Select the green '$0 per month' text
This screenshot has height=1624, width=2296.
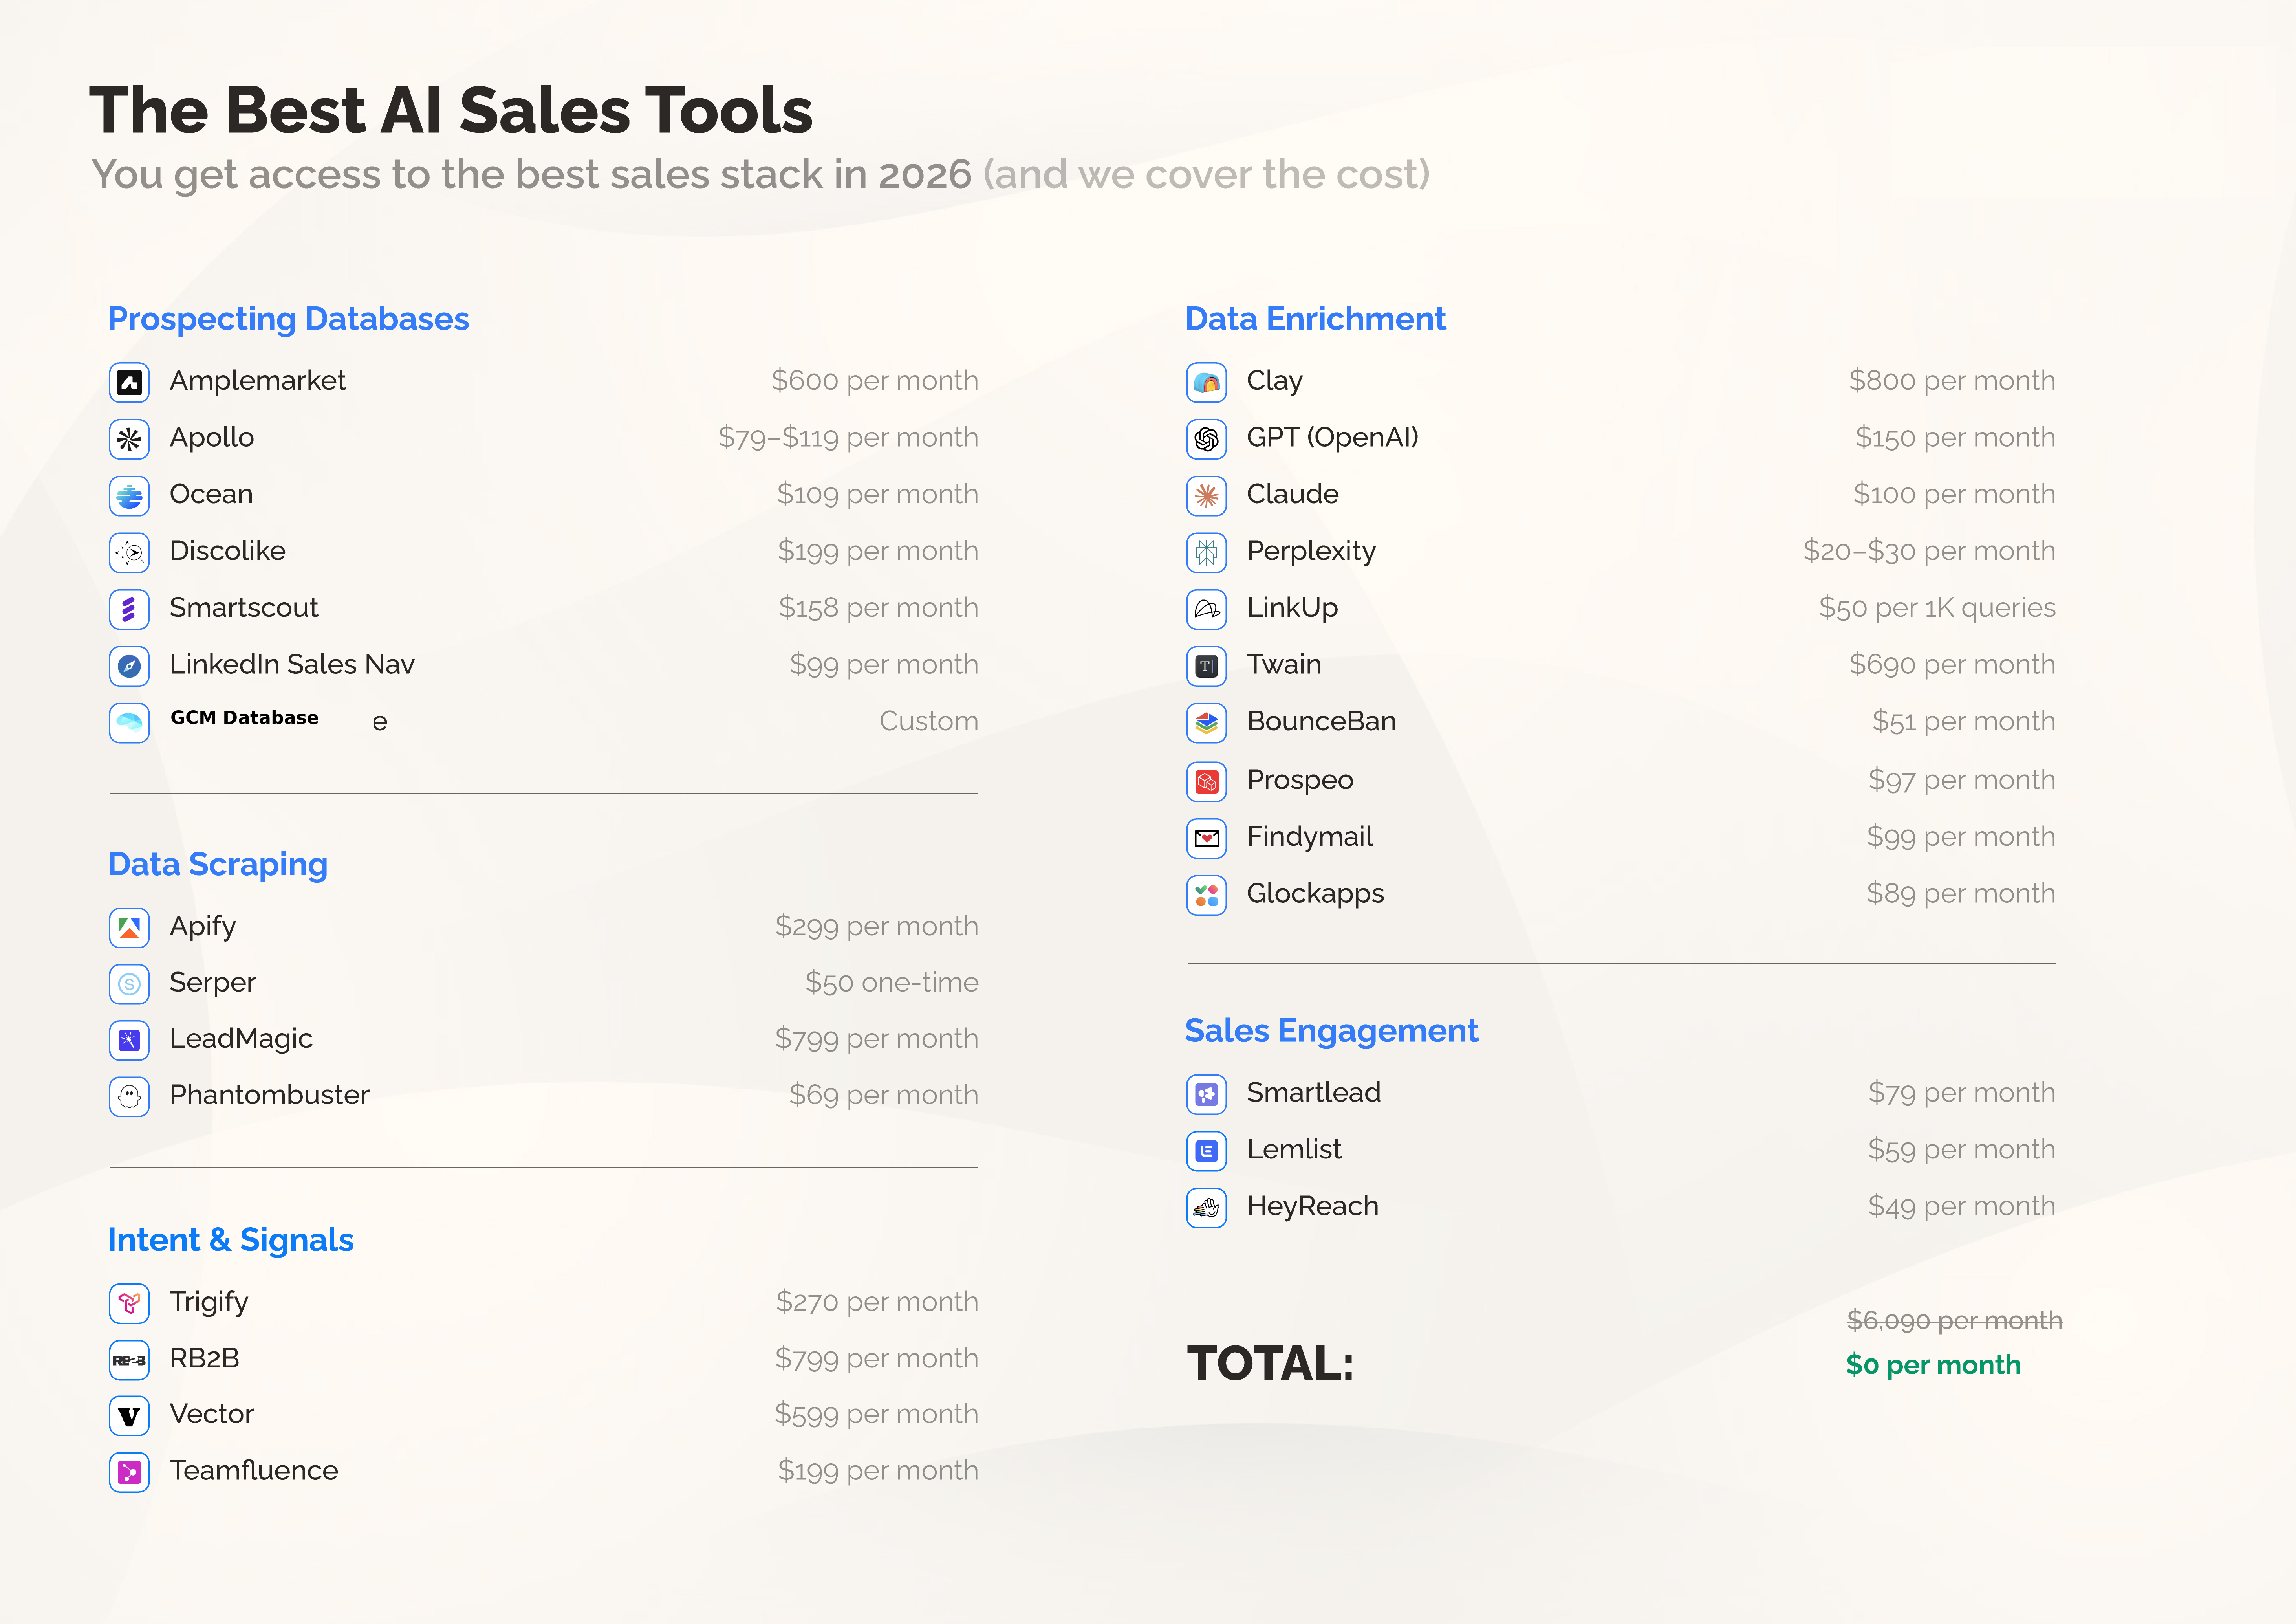[x=1934, y=1365]
